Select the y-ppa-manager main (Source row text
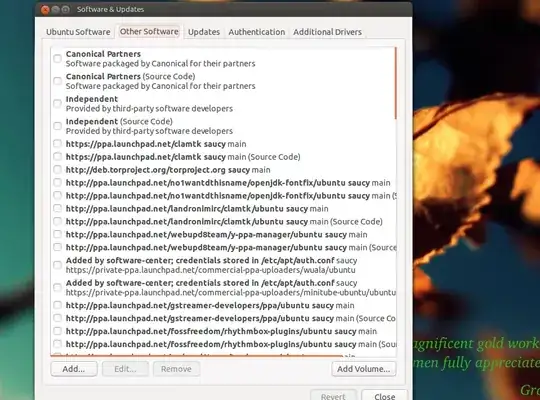 (231, 247)
